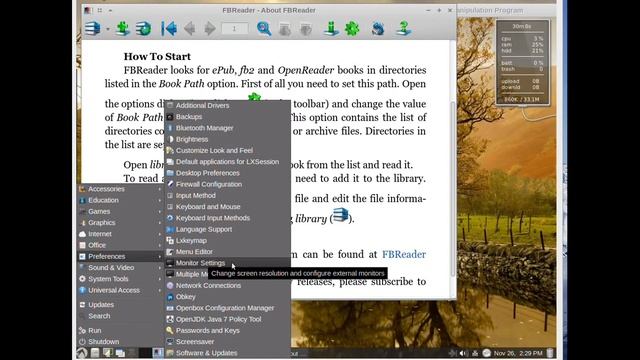Screen dimensions: 640x360
Task: Click the rotate text icon
Action: [378, 29]
